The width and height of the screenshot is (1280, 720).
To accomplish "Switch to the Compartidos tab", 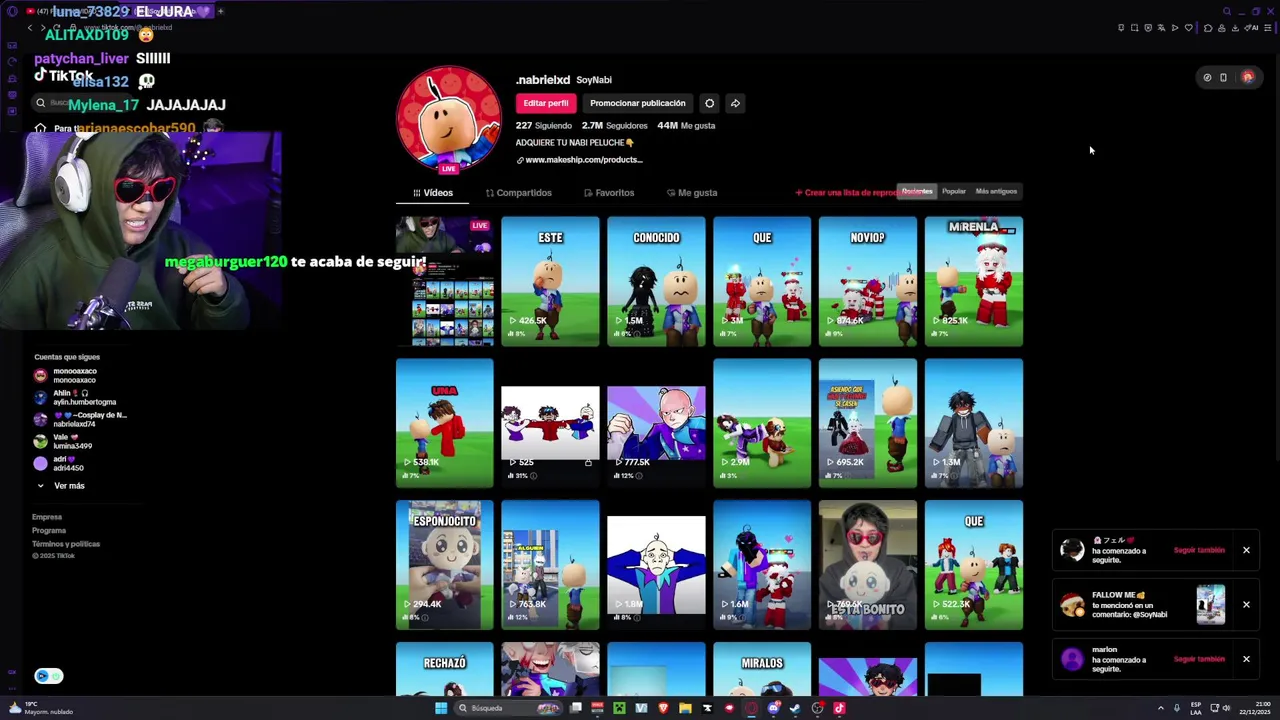I will [518, 193].
